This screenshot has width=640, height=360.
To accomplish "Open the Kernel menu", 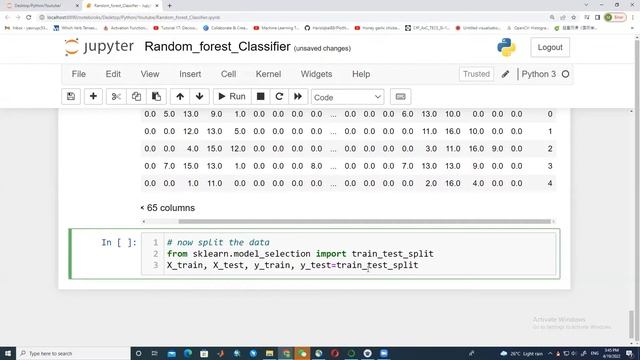I will click(x=268, y=74).
